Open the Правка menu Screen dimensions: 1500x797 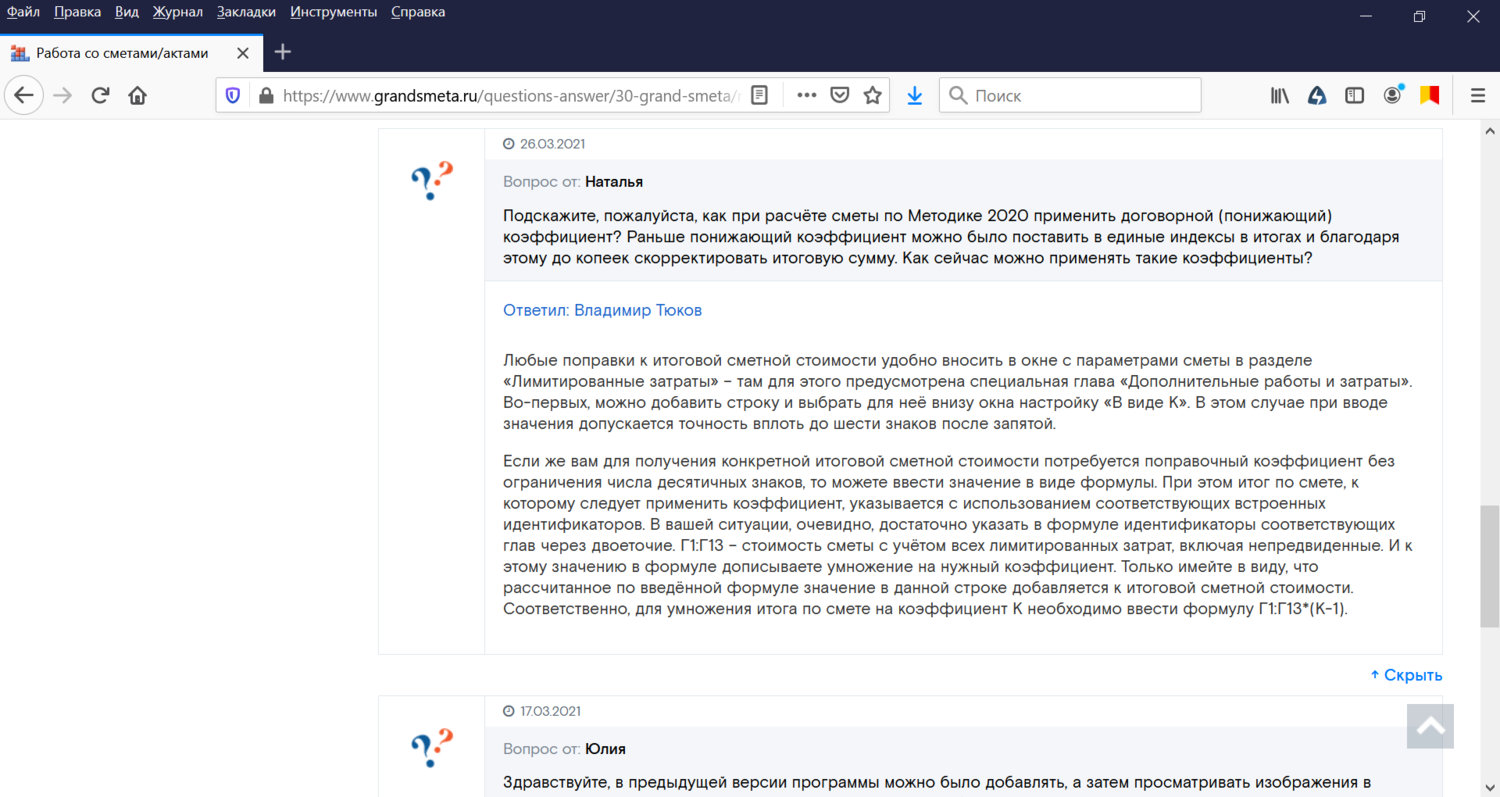click(78, 12)
